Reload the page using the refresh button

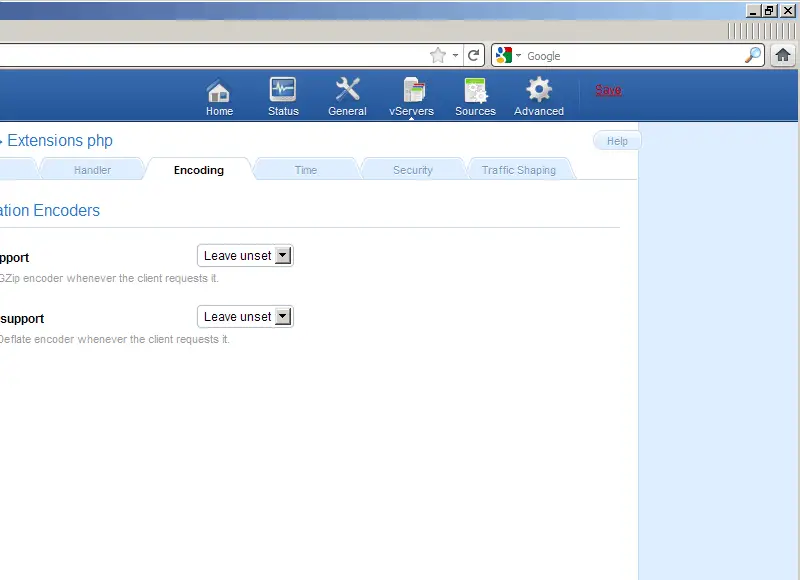474,56
